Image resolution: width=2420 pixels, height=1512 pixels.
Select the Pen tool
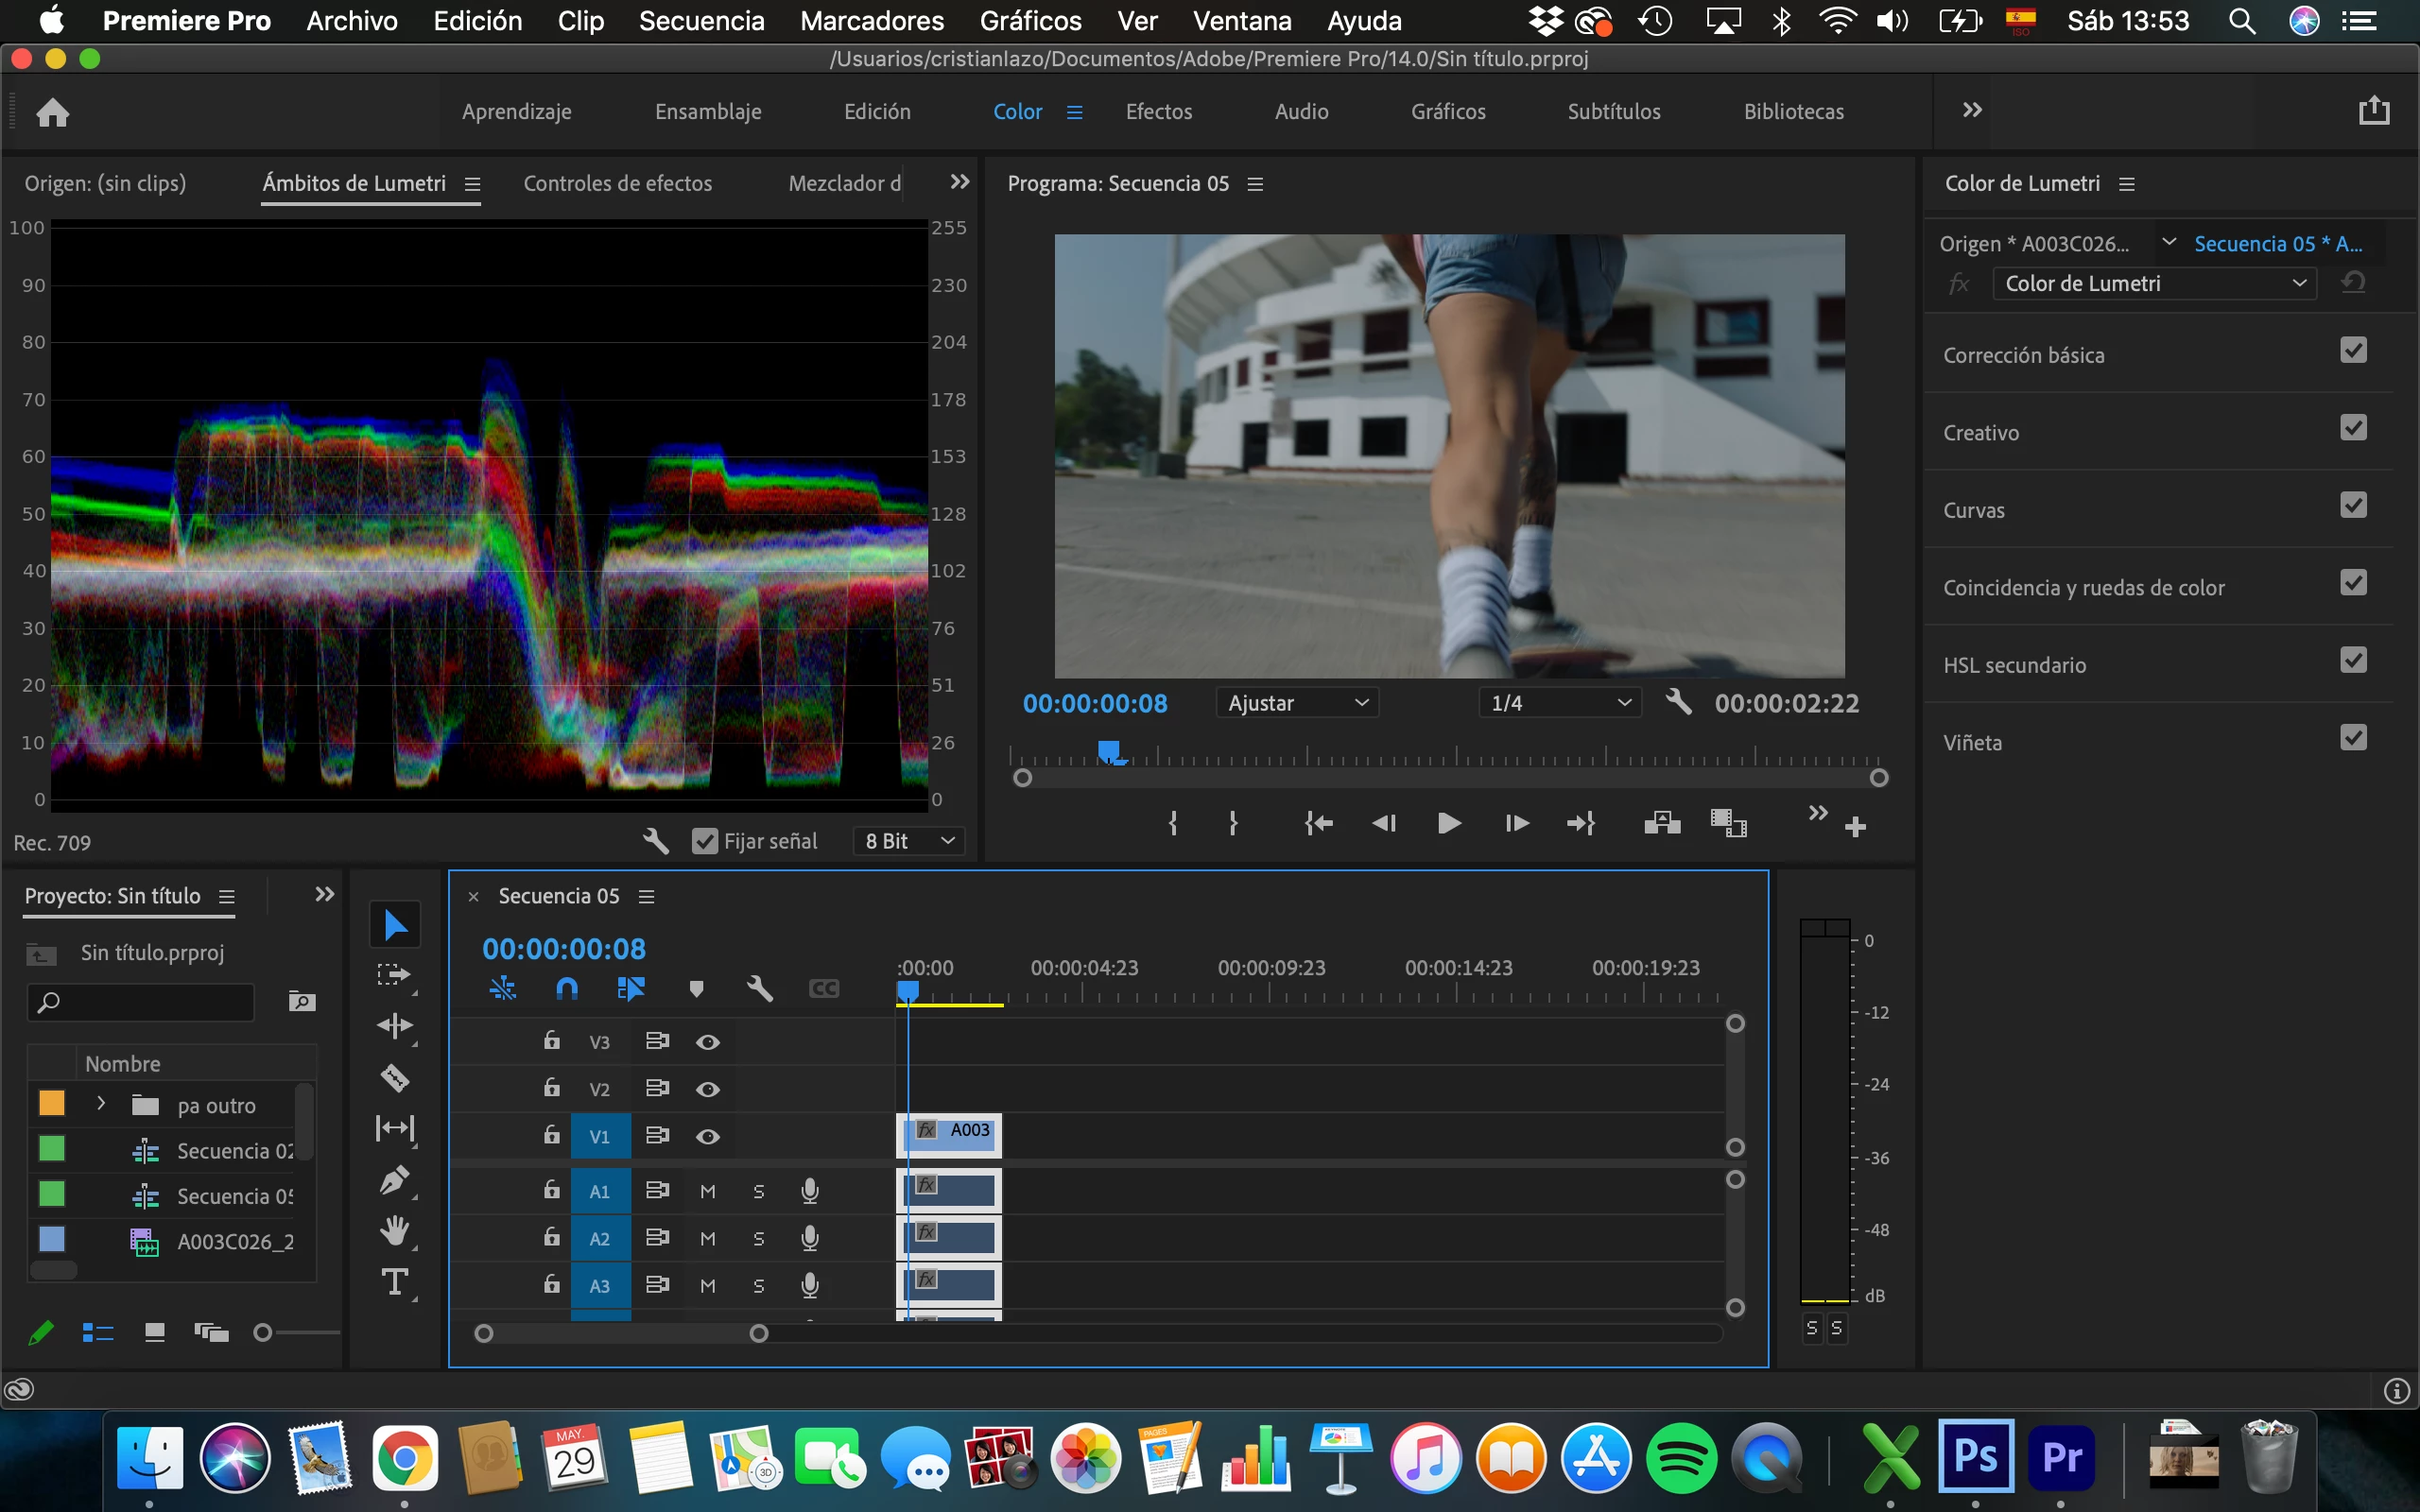395,1181
